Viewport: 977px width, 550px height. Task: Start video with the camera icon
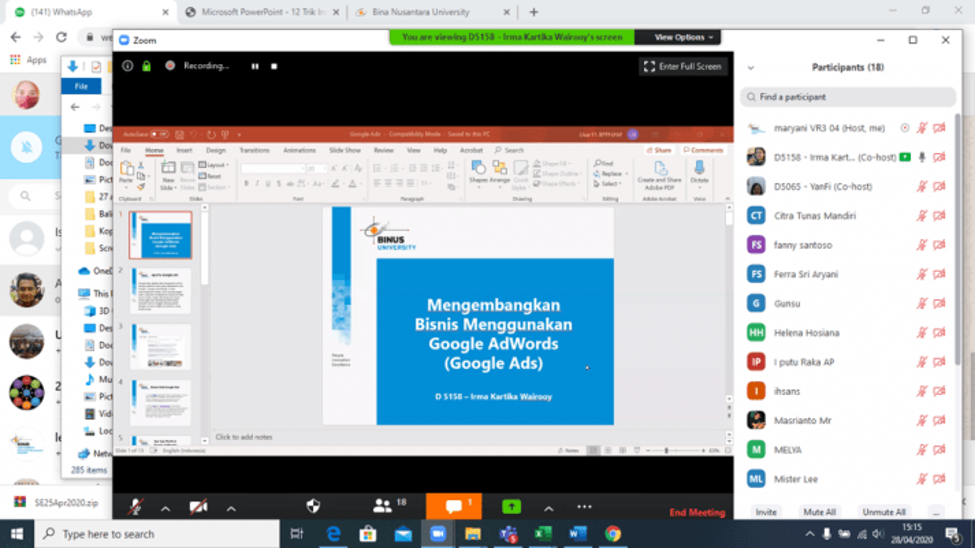[x=198, y=507]
